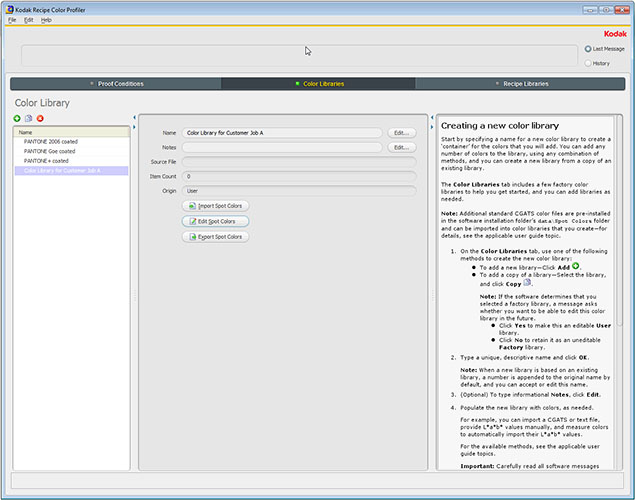Copy the selected color library icon
The height and width of the screenshot is (500, 635).
28,119
